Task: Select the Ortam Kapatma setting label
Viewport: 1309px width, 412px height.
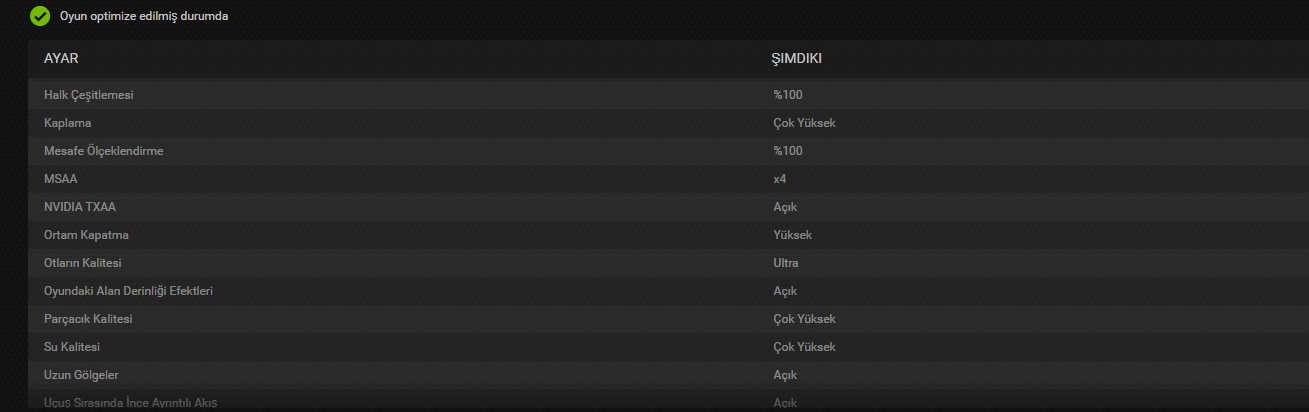Action: click(x=87, y=235)
